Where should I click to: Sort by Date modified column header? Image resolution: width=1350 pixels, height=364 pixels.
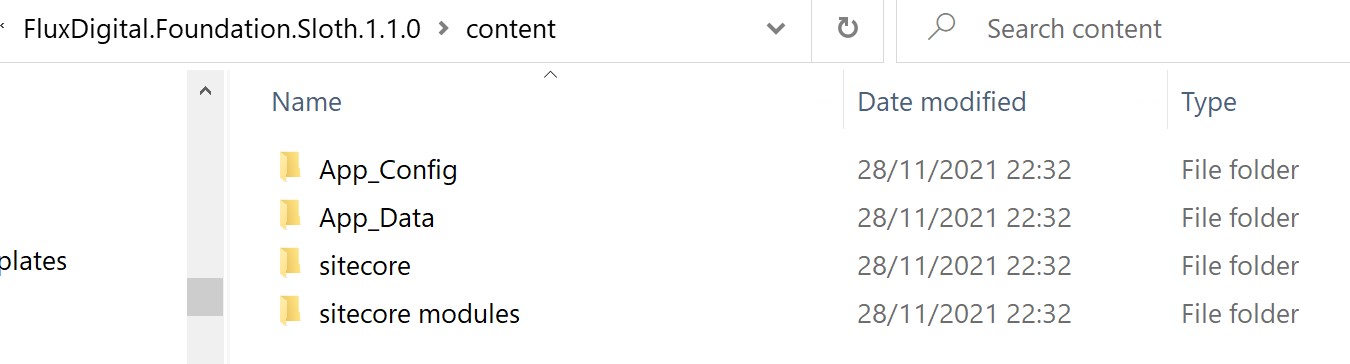point(942,102)
